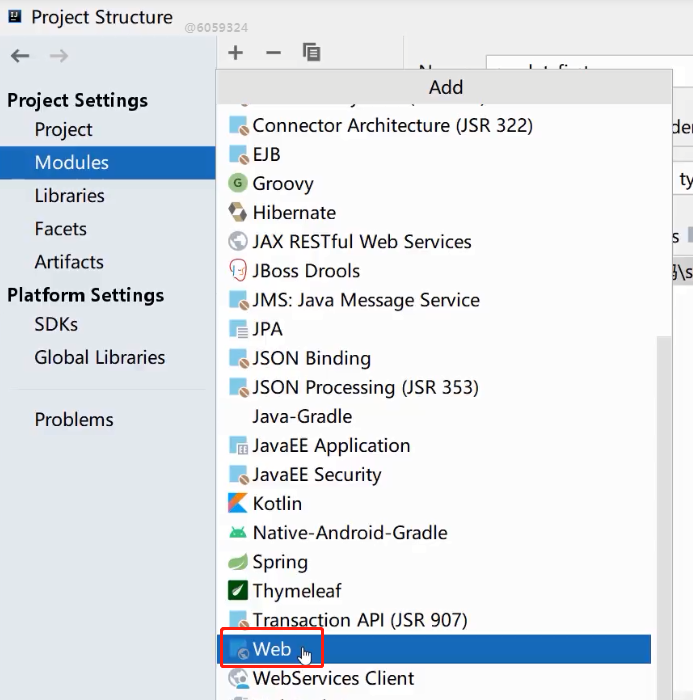Click the Add plus icon in toolbar

tap(236, 53)
